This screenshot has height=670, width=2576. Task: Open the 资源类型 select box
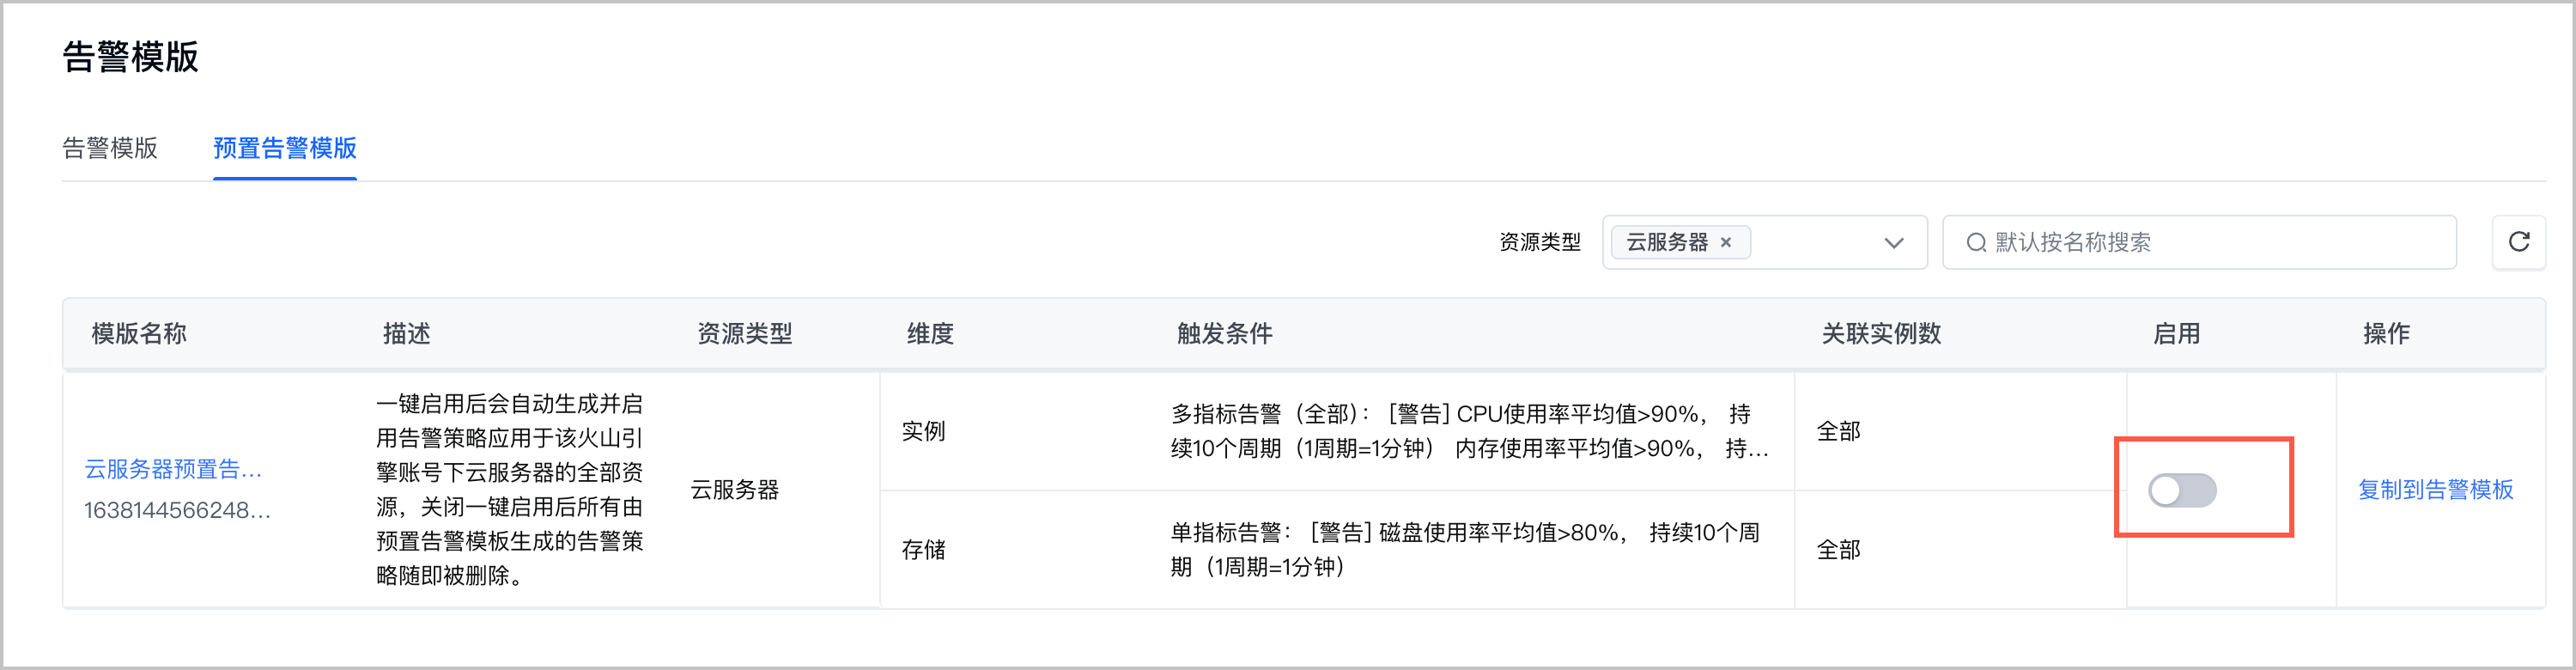point(1764,242)
